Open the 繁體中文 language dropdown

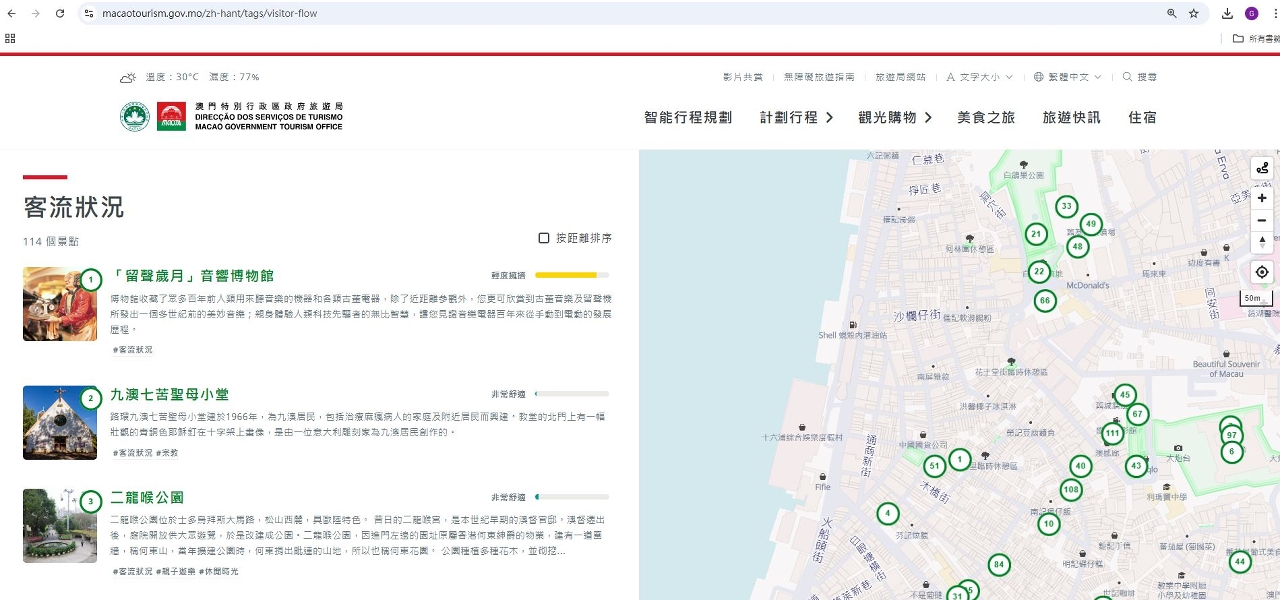pos(1068,77)
